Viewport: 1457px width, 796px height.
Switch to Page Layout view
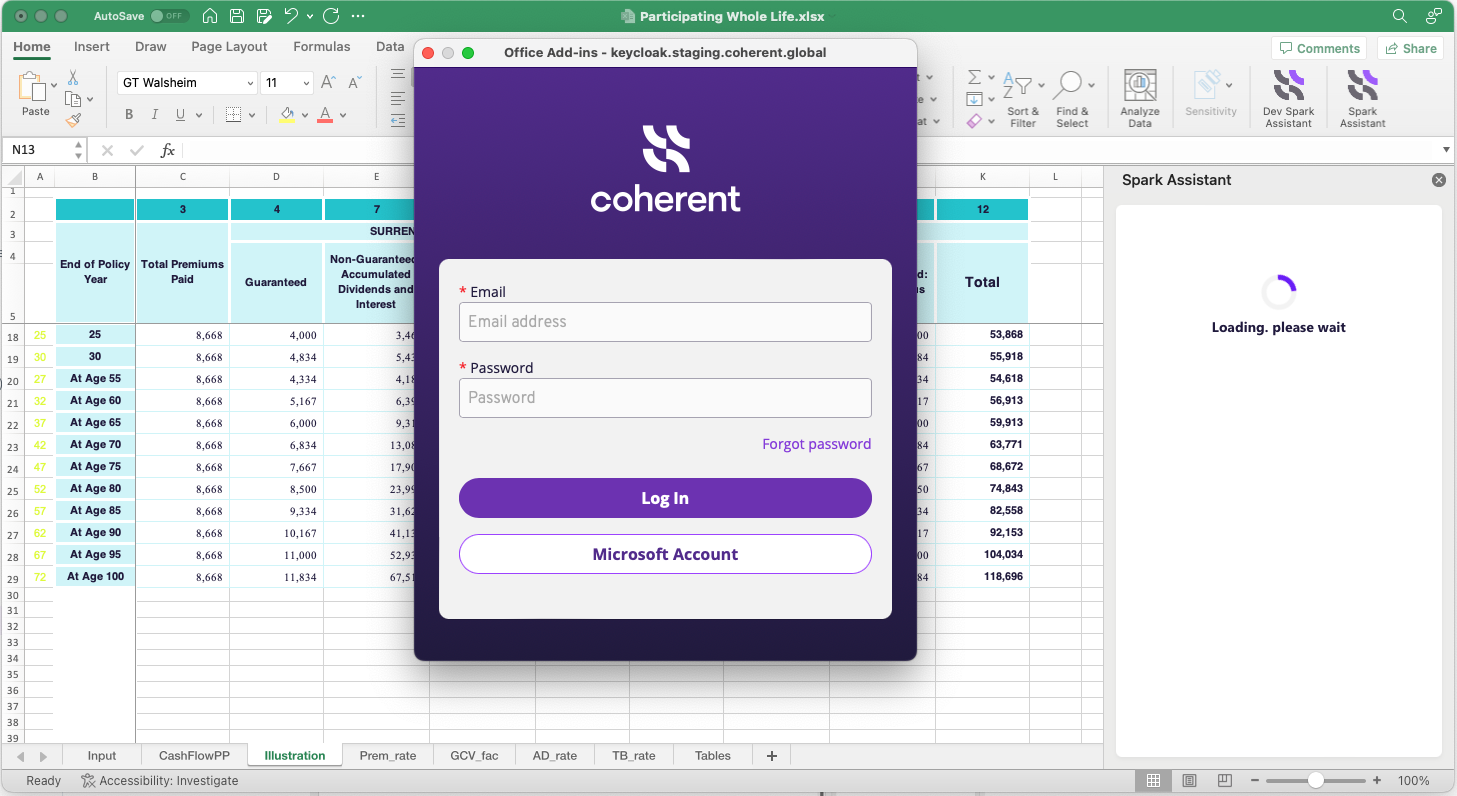tap(1189, 780)
